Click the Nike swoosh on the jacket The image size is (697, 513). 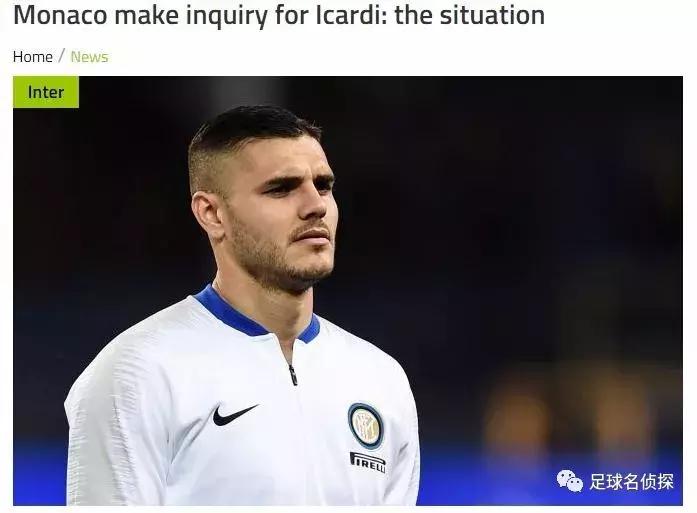point(234,415)
